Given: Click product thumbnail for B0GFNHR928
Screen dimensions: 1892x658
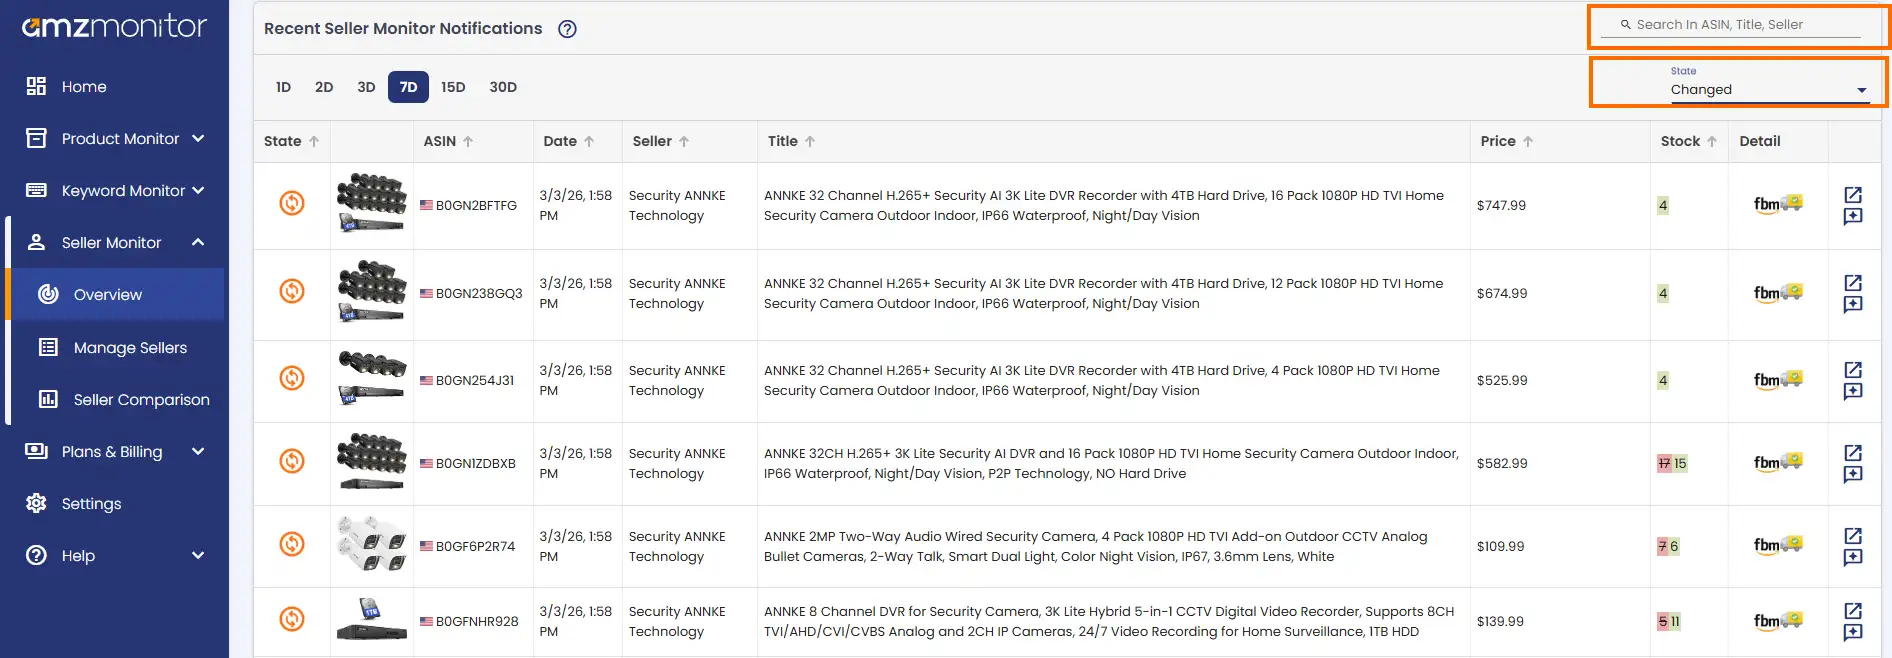Looking at the screenshot, I should point(371,619).
